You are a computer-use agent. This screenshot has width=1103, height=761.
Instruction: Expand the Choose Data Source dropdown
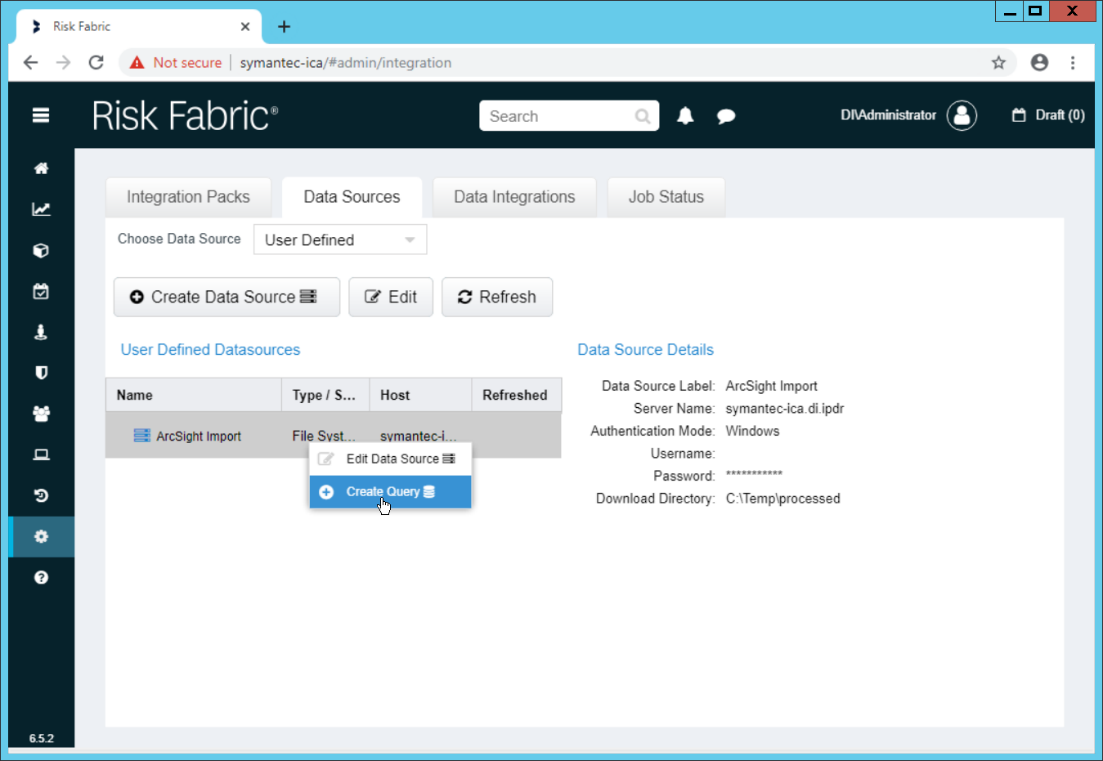pyautogui.click(x=340, y=240)
